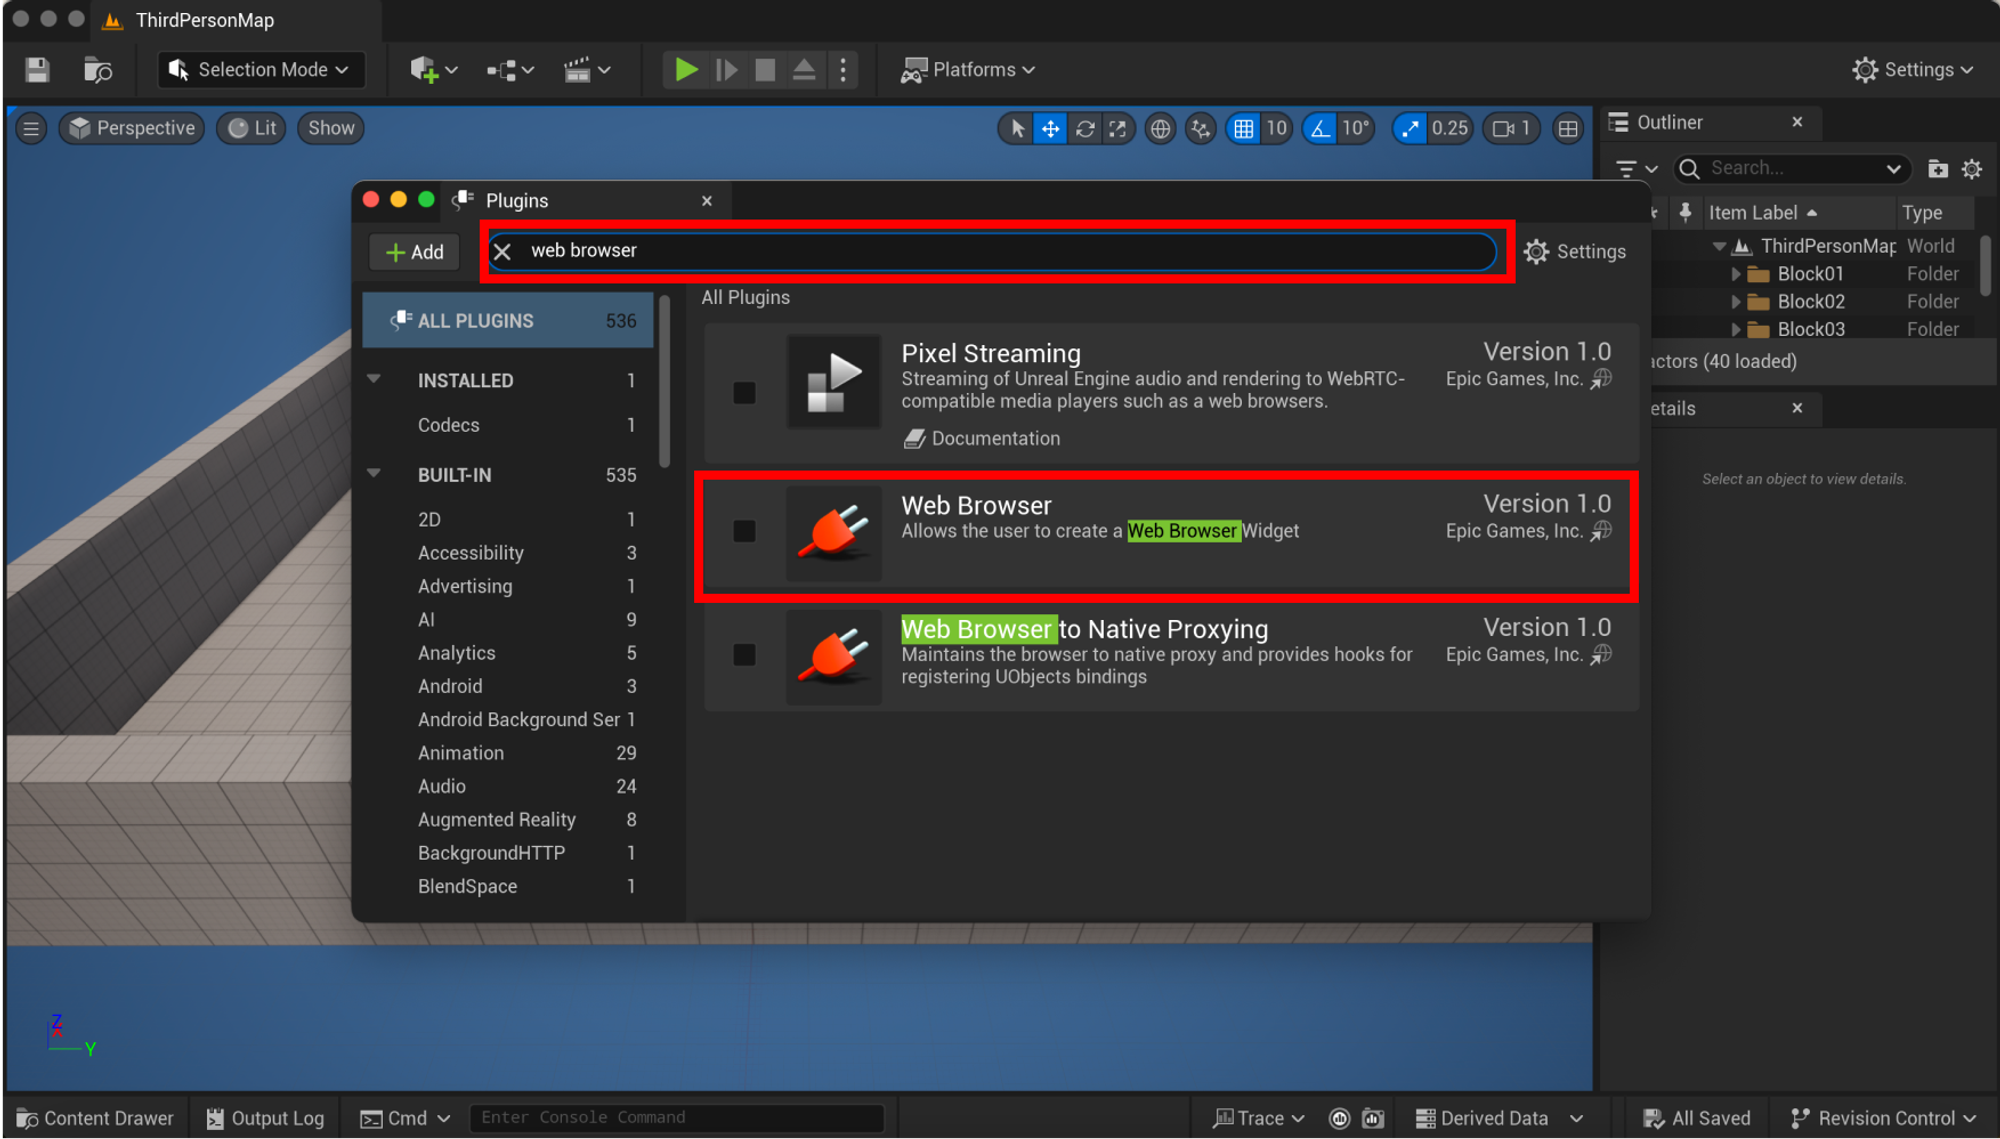This screenshot has width=2000, height=1139.
Task: Click the Eject/build icon in toolbar
Action: (802, 67)
